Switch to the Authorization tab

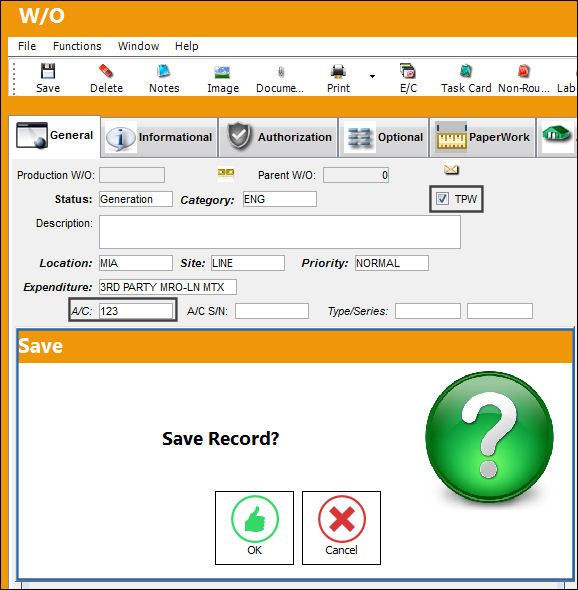point(278,137)
